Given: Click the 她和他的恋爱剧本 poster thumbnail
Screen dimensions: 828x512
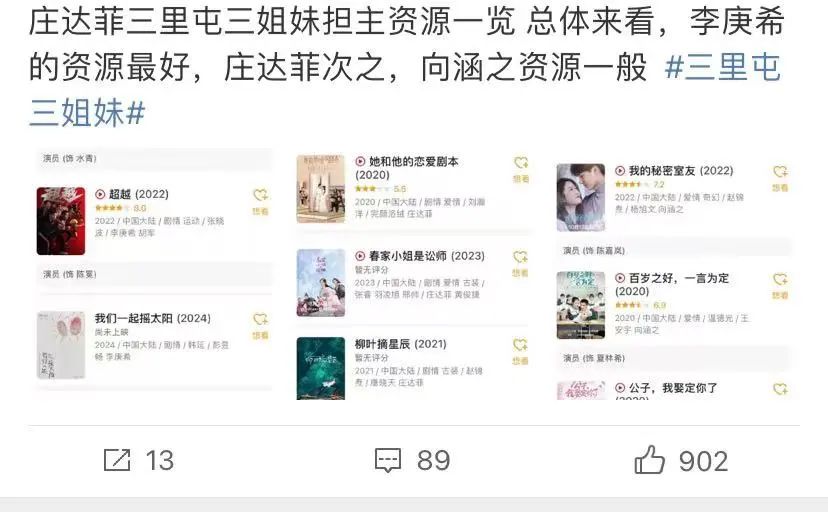Looking at the screenshot, I should point(321,189).
